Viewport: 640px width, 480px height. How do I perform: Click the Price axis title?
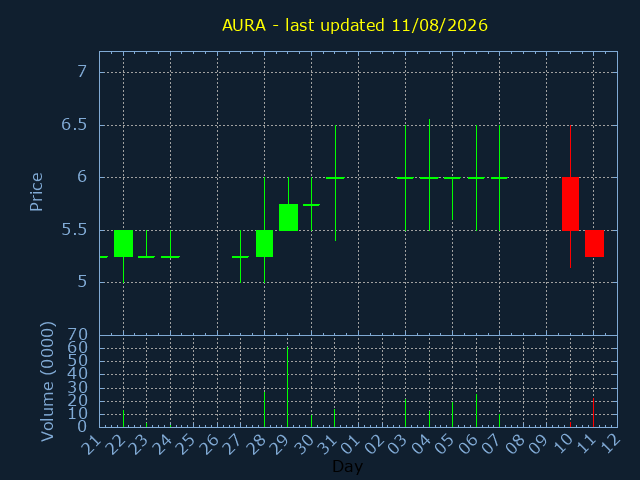pos(36,192)
